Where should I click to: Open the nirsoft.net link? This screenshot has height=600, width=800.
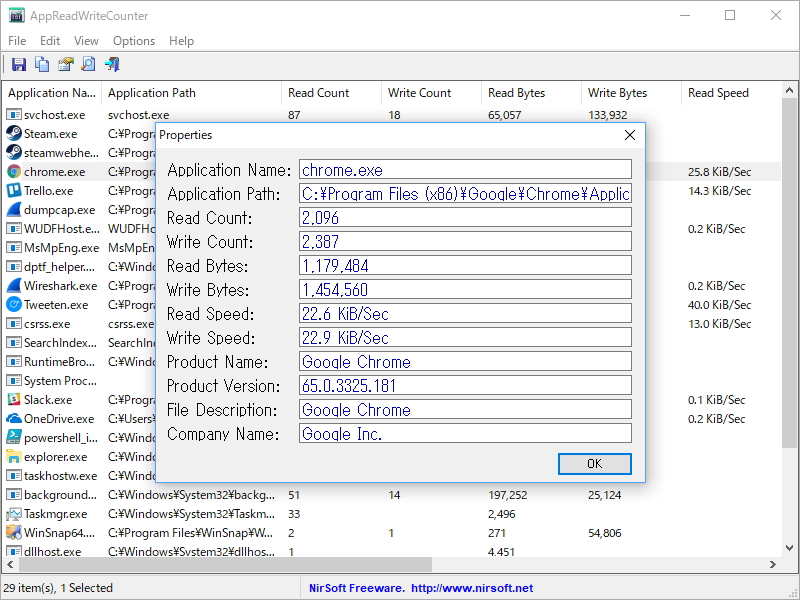[472, 588]
